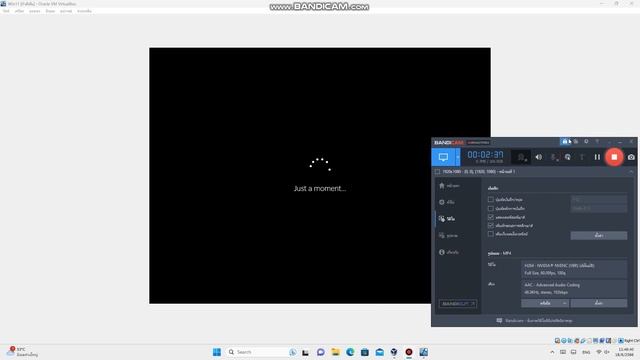Open the About tab in Bandicam sidebar
This screenshot has height=360, width=640.
pos(449,252)
